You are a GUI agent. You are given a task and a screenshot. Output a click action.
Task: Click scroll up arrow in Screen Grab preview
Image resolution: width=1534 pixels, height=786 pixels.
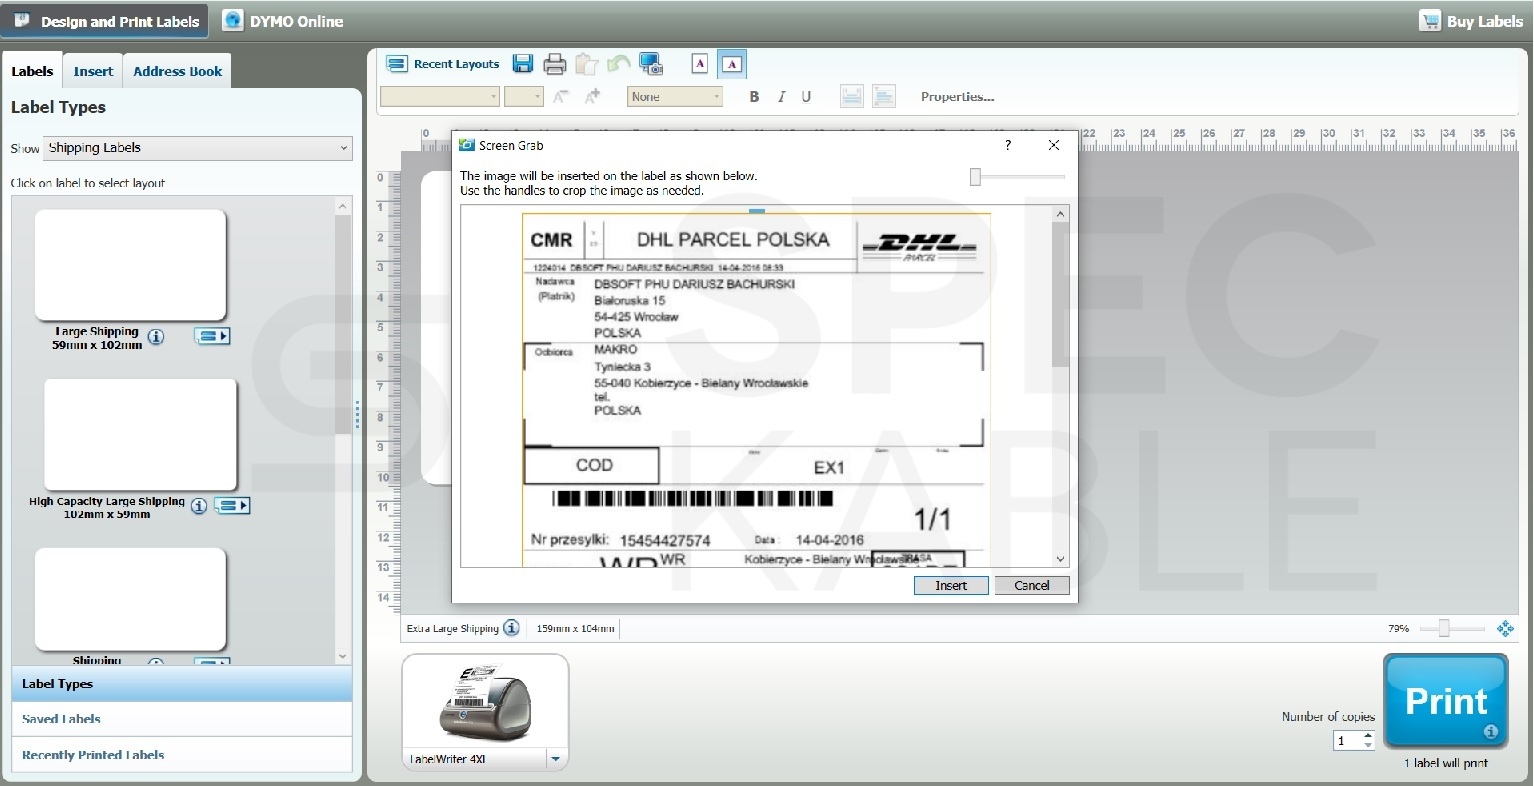pyautogui.click(x=1061, y=214)
